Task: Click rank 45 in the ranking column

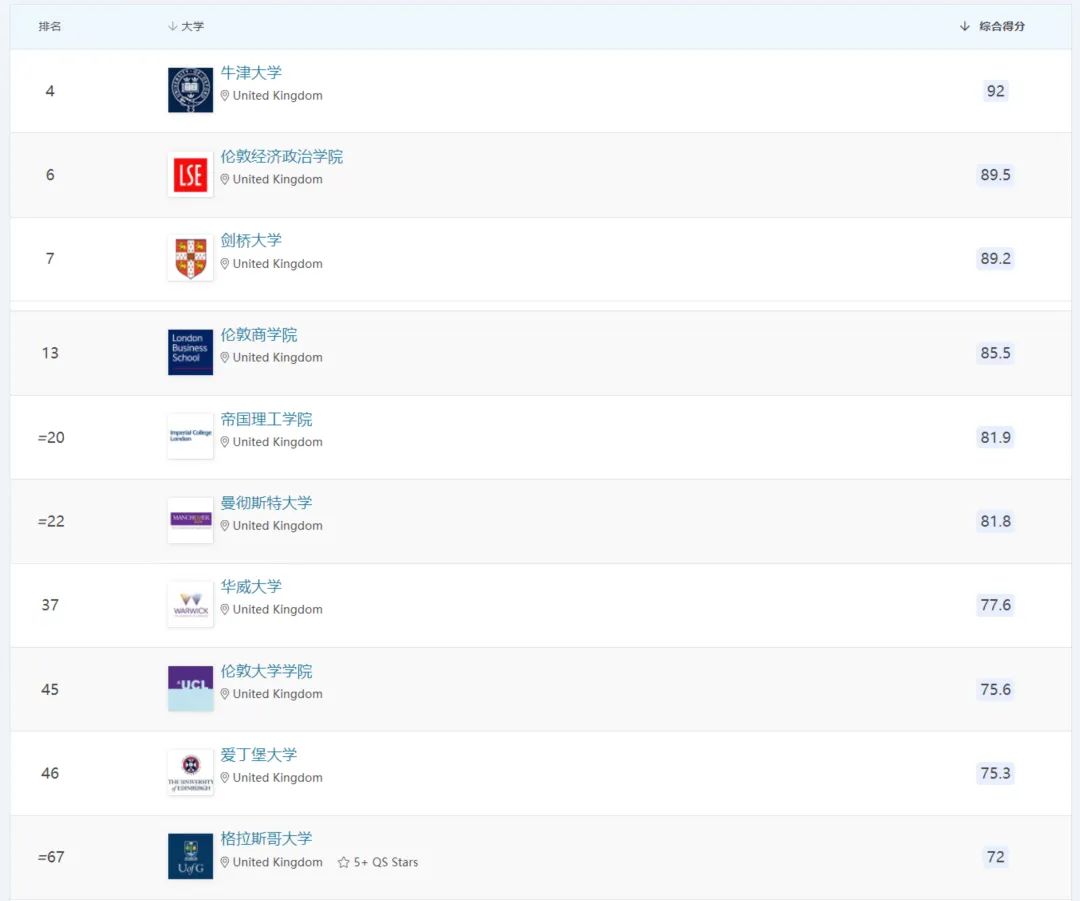Action: 50,690
